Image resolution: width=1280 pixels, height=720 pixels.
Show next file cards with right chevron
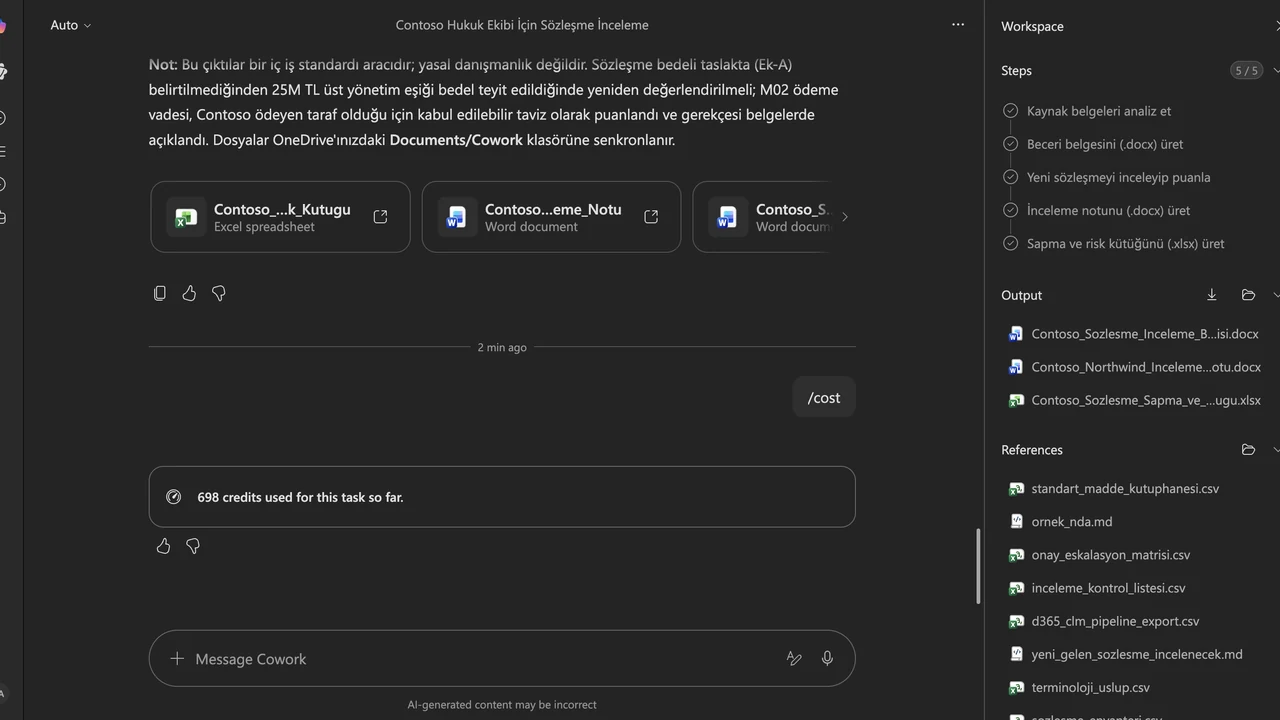pos(844,217)
